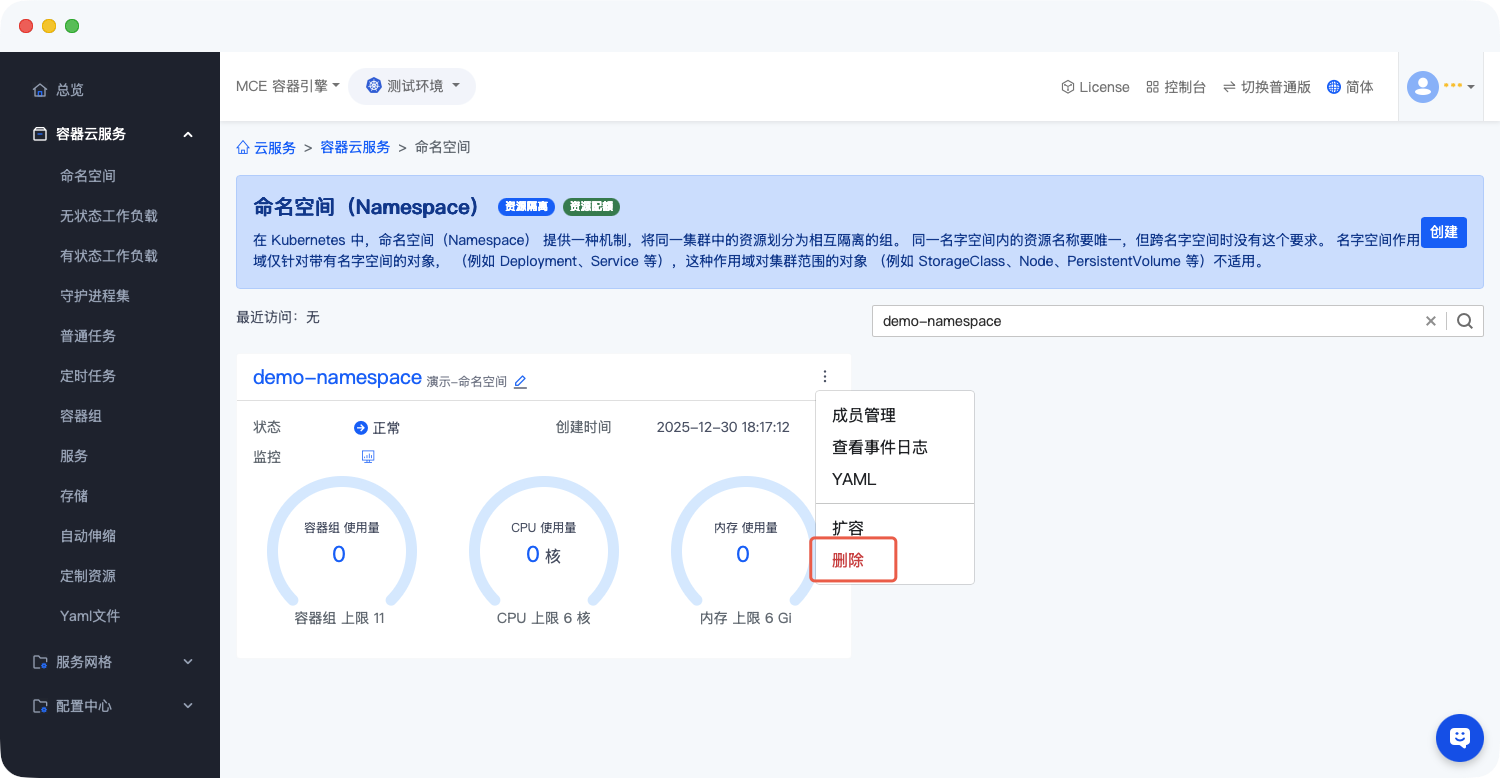Open the monitoring chart icon
1500x778 pixels.
[x=367, y=457]
